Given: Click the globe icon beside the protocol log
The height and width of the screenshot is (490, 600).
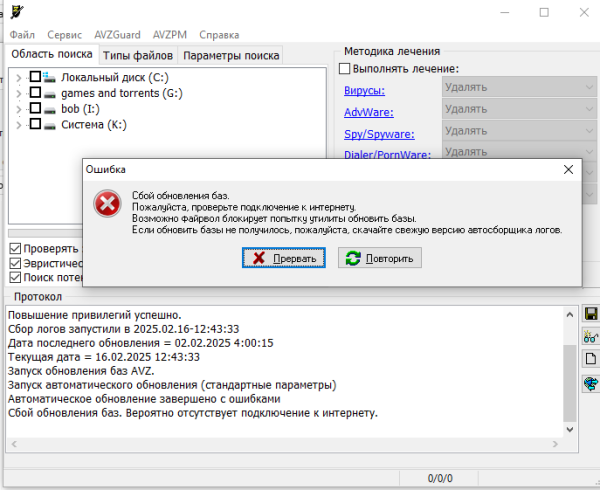Looking at the screenshot, I should (x=590, y=383).
